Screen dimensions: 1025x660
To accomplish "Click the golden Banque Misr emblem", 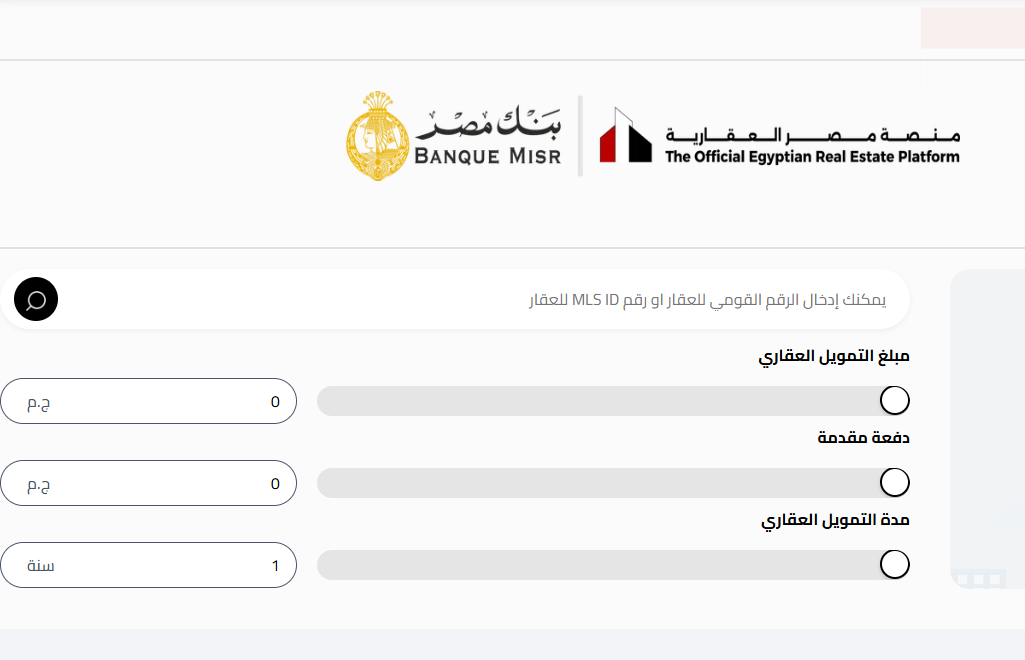I will pyautogui.click(x=376, y=137).
